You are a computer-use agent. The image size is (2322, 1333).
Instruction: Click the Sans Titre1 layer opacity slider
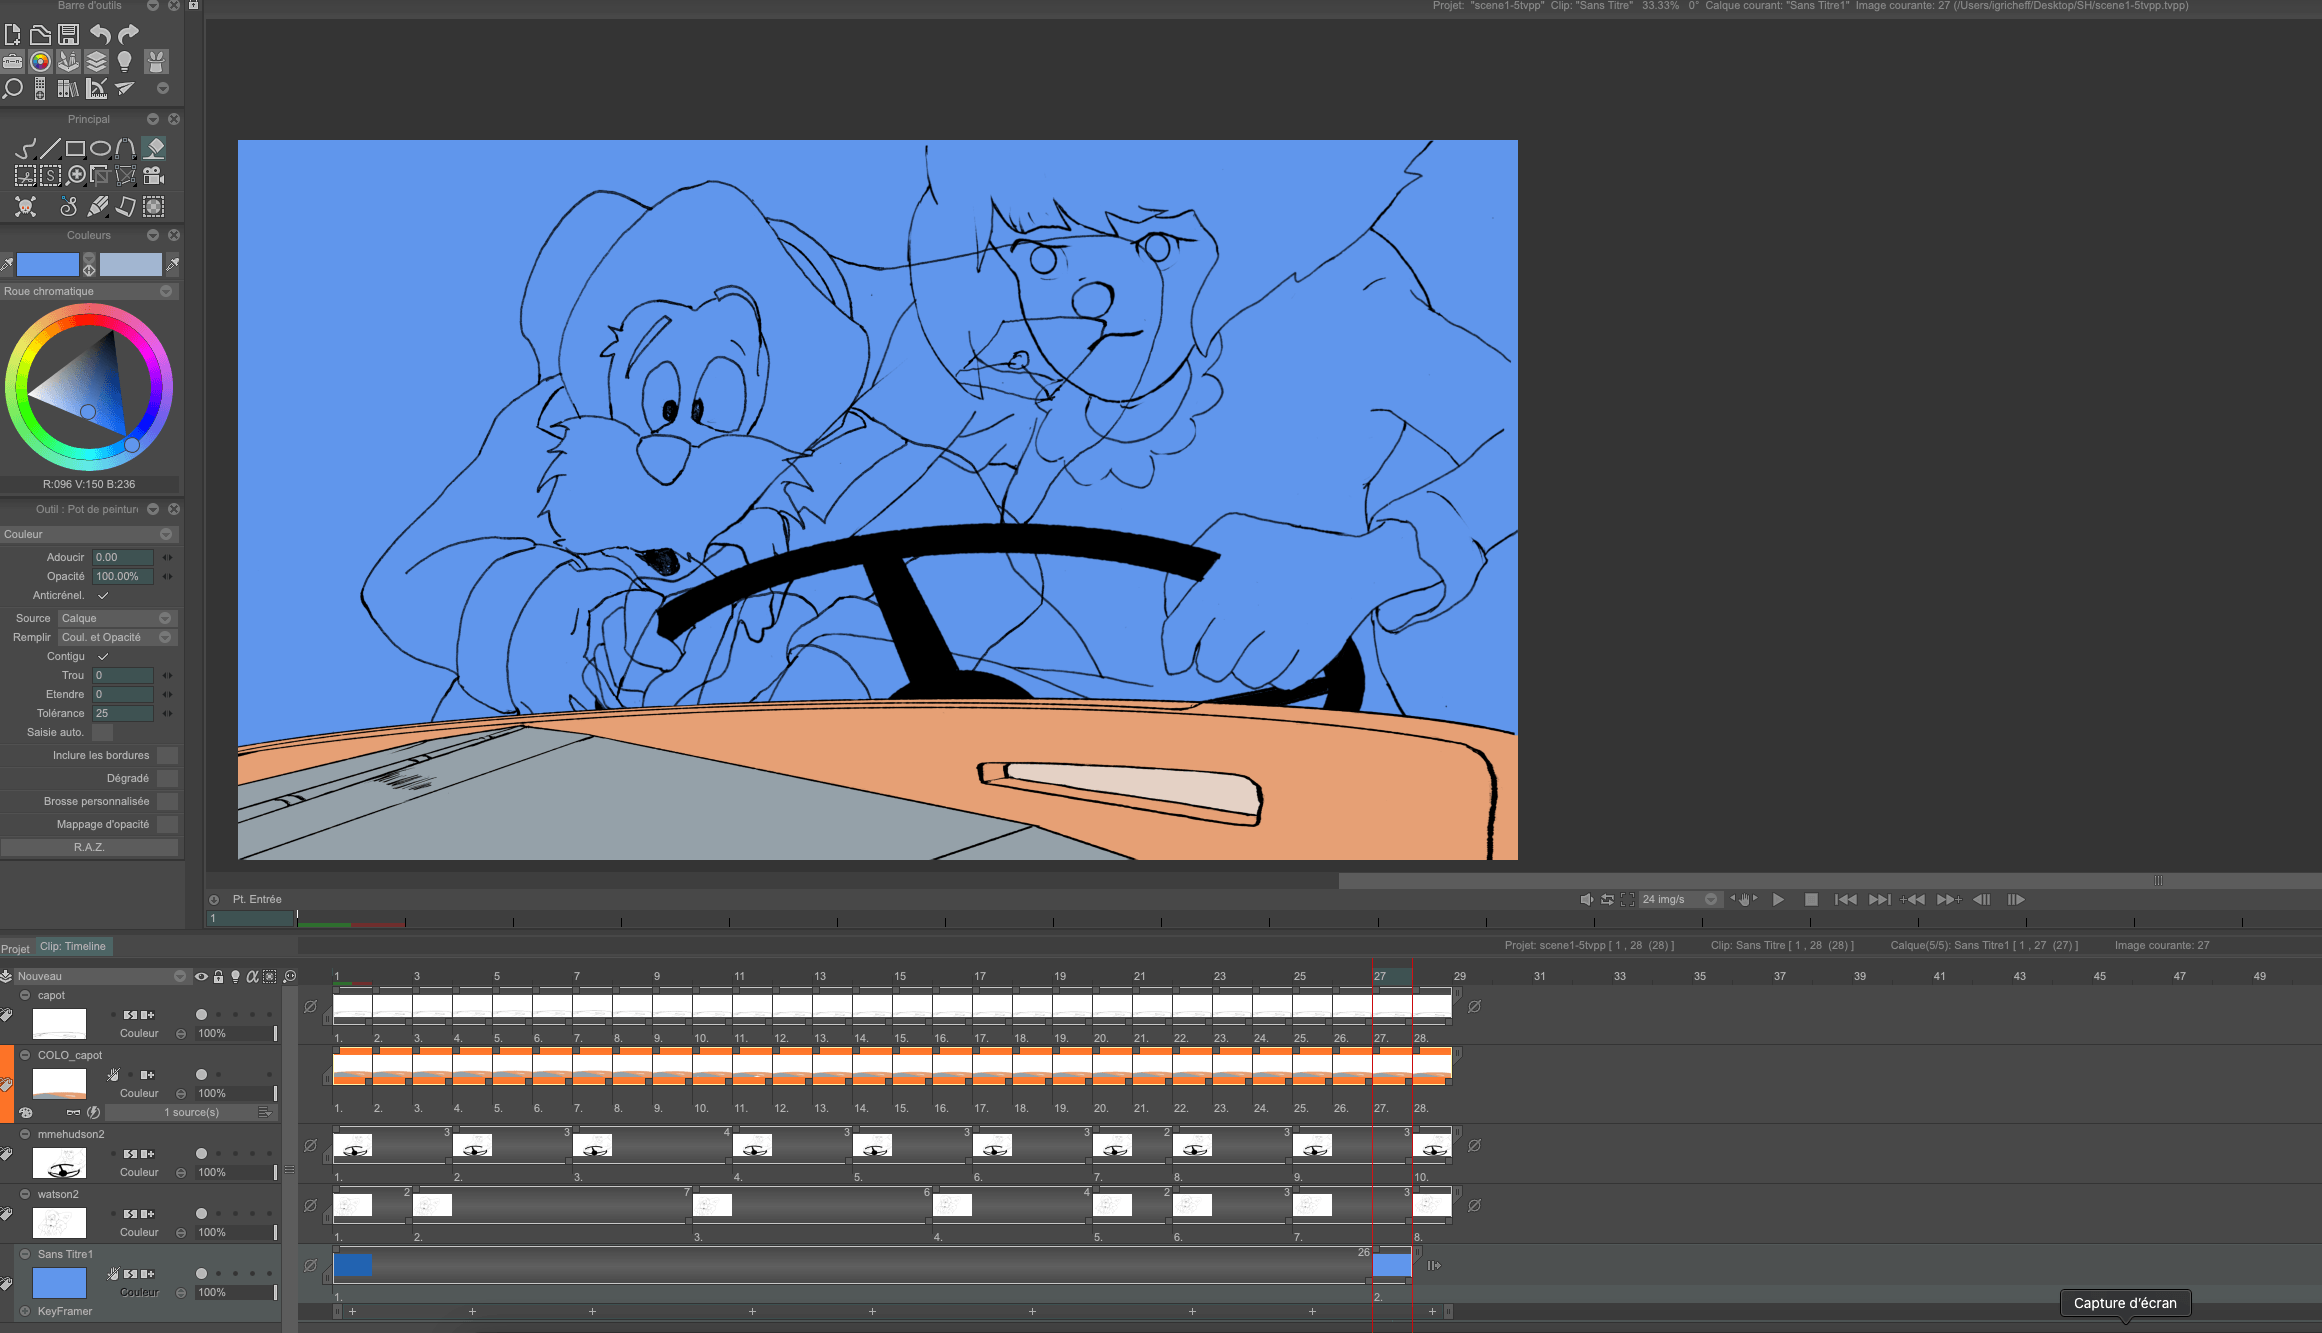pos(236,1293)
